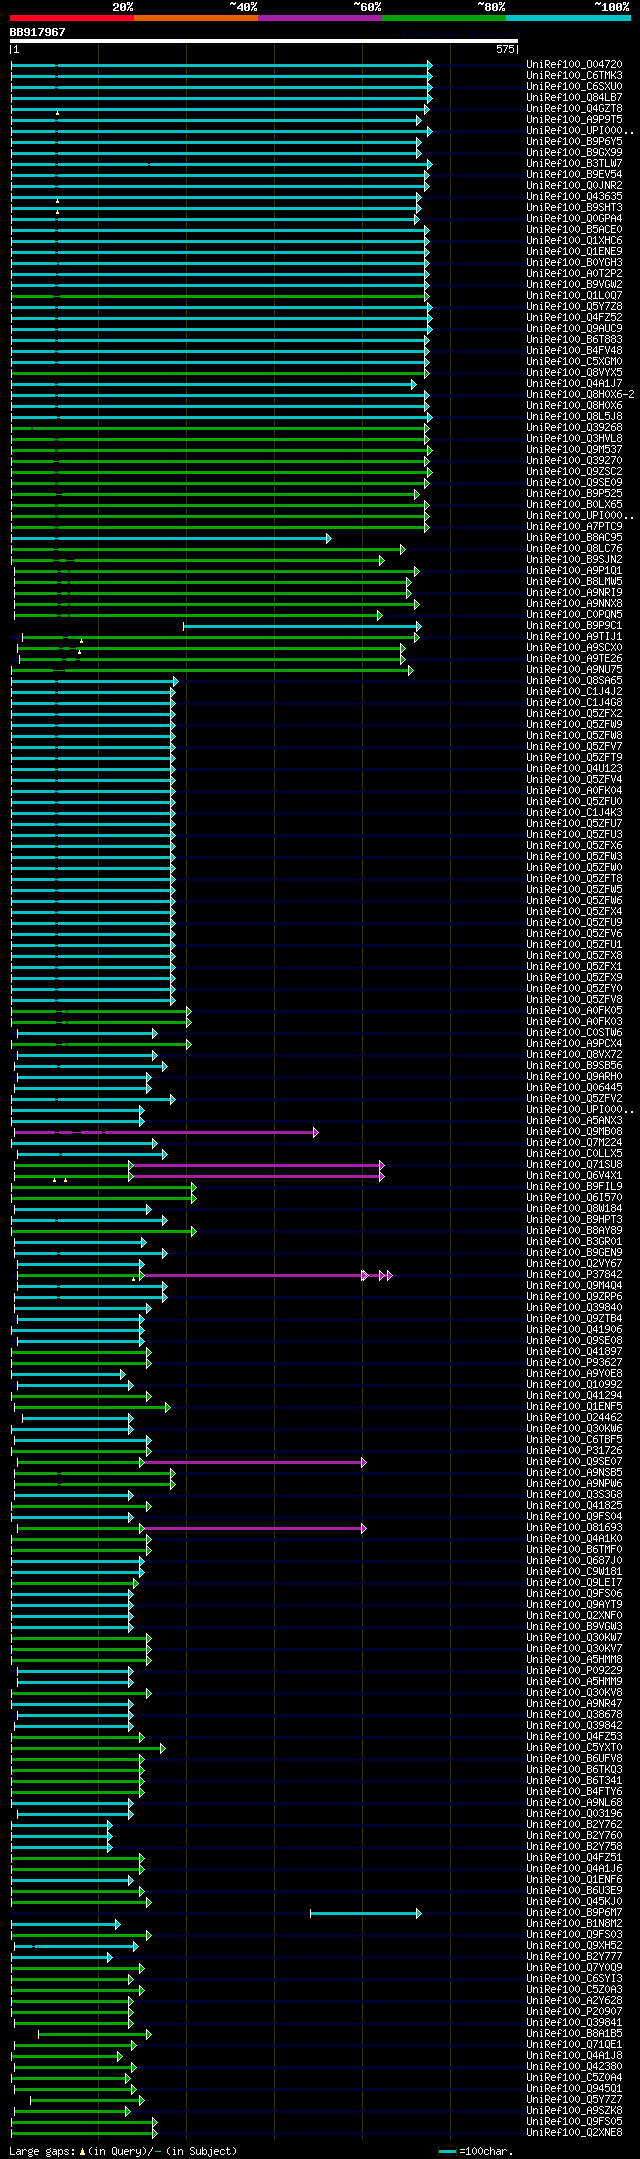Select hit UniRef100_C1J4K3
Screen dimensions: 640x2159
(574, 812)
